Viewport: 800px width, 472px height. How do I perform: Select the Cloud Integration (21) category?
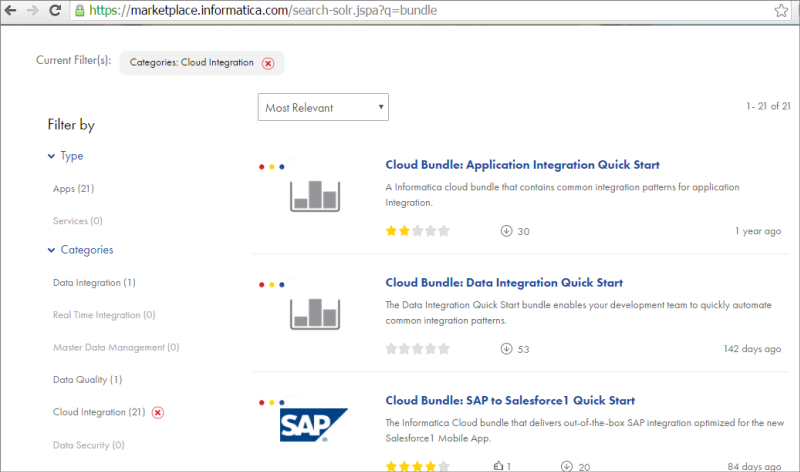click(99, 412)
